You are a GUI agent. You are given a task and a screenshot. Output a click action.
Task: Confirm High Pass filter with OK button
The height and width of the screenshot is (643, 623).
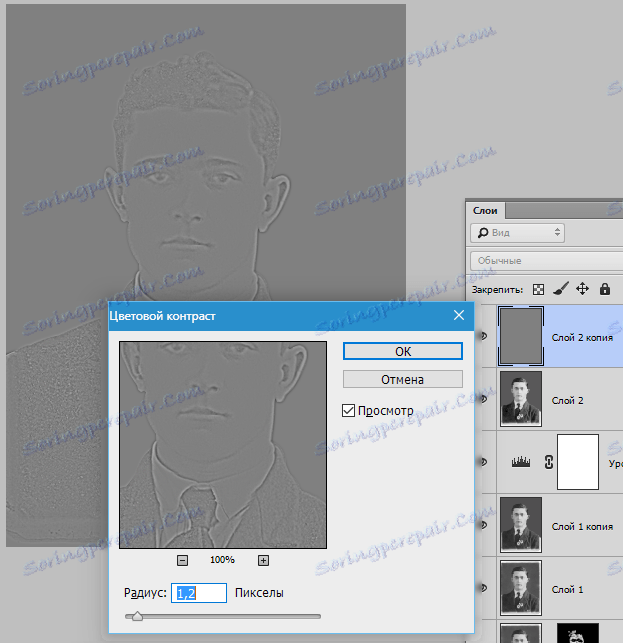403,351
